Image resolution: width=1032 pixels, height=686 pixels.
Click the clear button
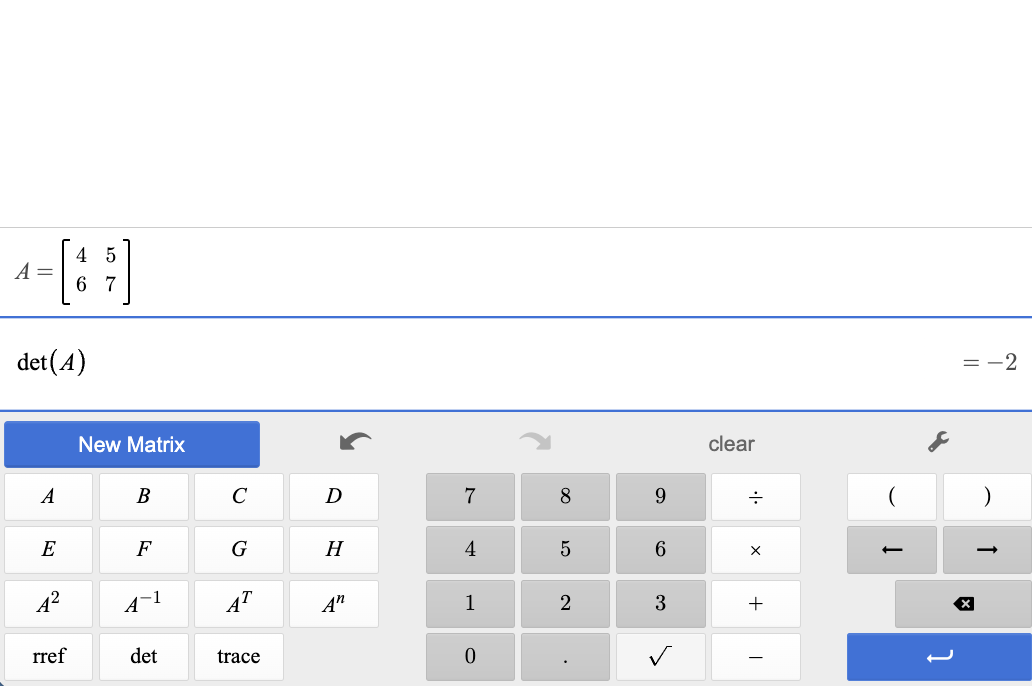(x=731, y=444)
